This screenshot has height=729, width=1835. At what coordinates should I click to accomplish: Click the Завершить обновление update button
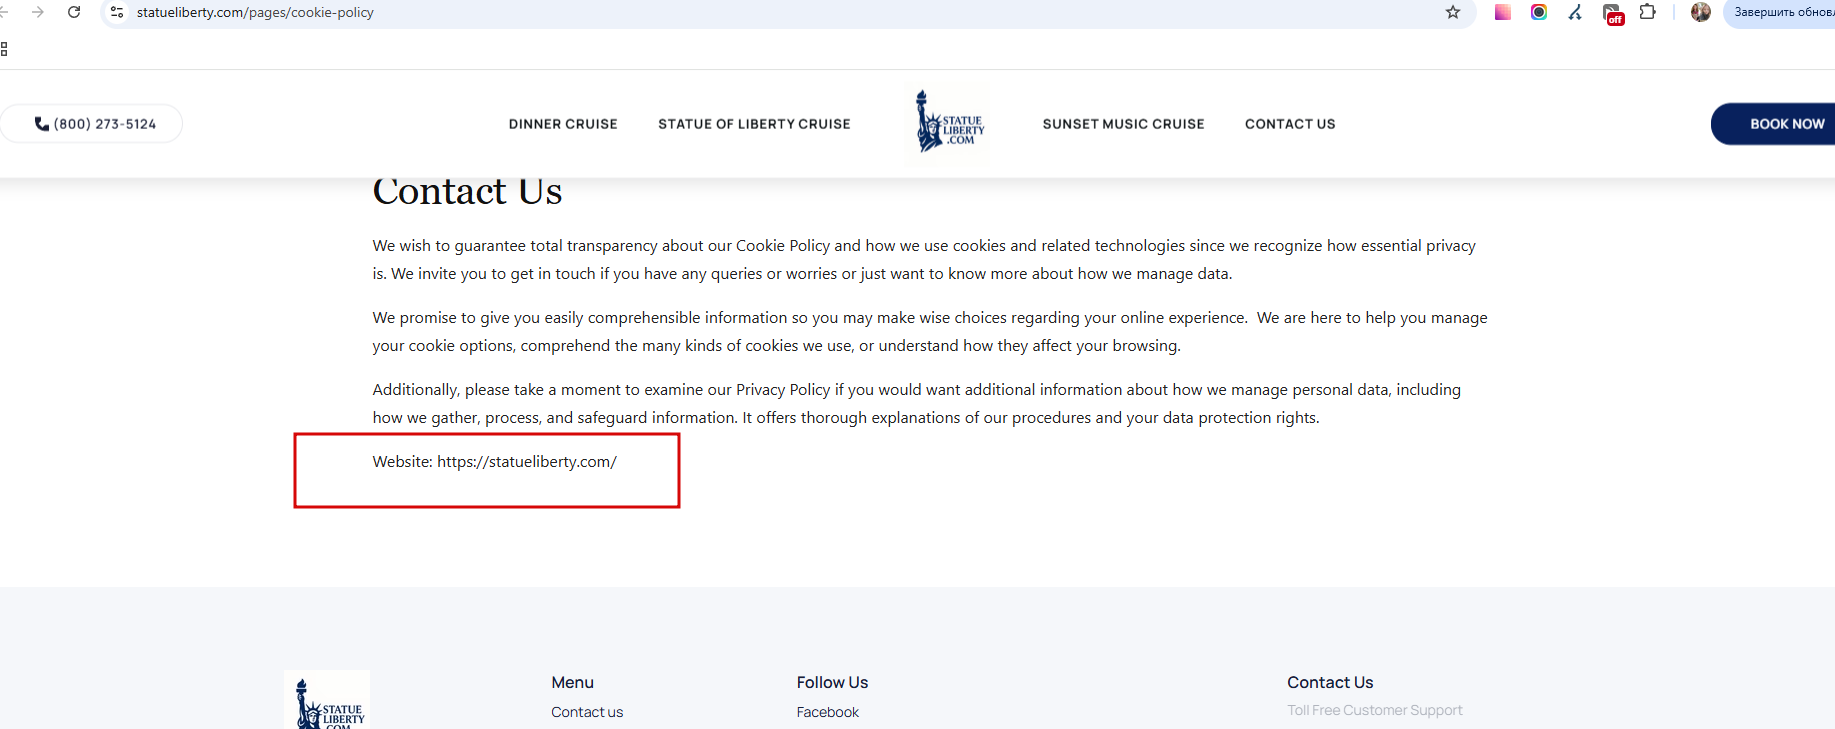tap(1783, 12)
